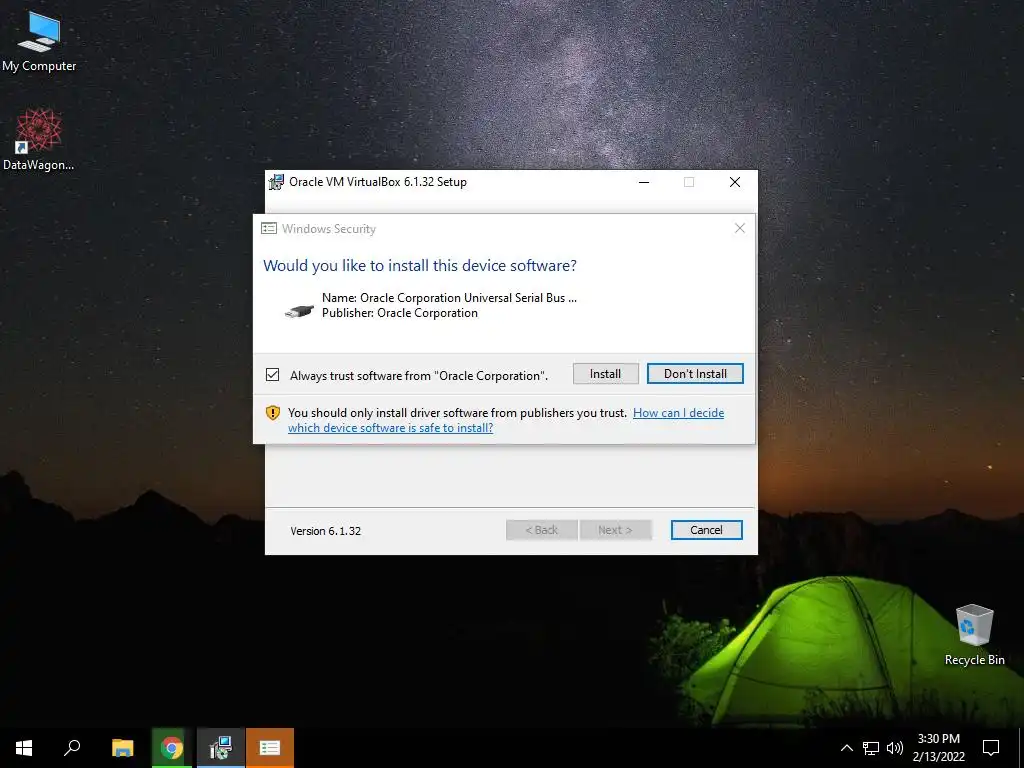Viewport: 1024px width, 768px height.
Task: Open File Explorer from the taskbar
Action: (122, 748)
